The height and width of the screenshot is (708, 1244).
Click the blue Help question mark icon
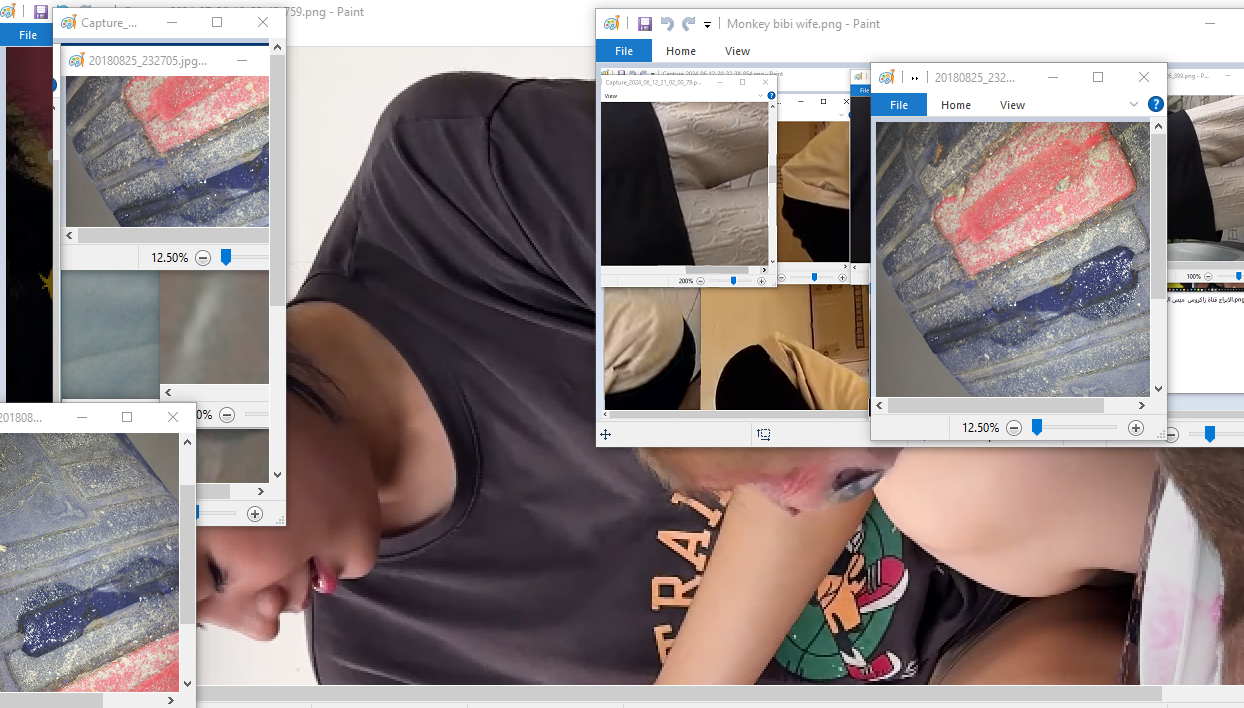pyautogui.click(x=1155, y=104)
